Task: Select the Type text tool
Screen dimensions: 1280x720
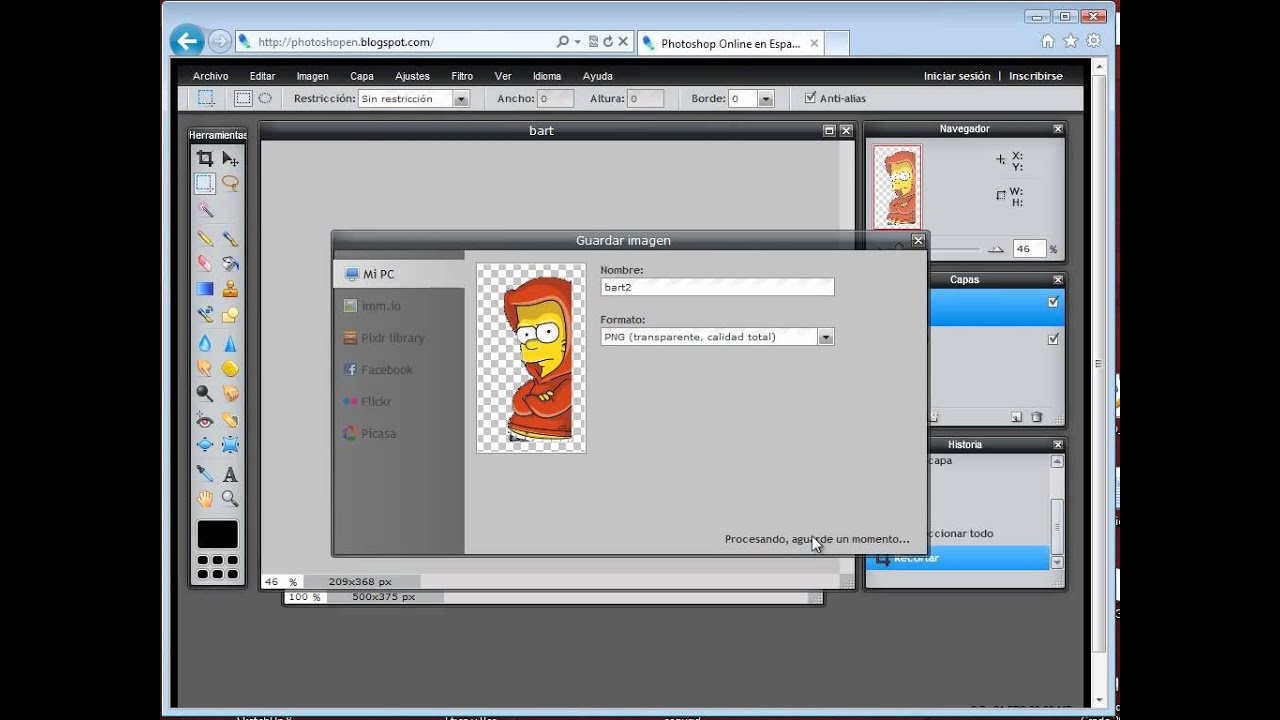Action: click(230, 474)
